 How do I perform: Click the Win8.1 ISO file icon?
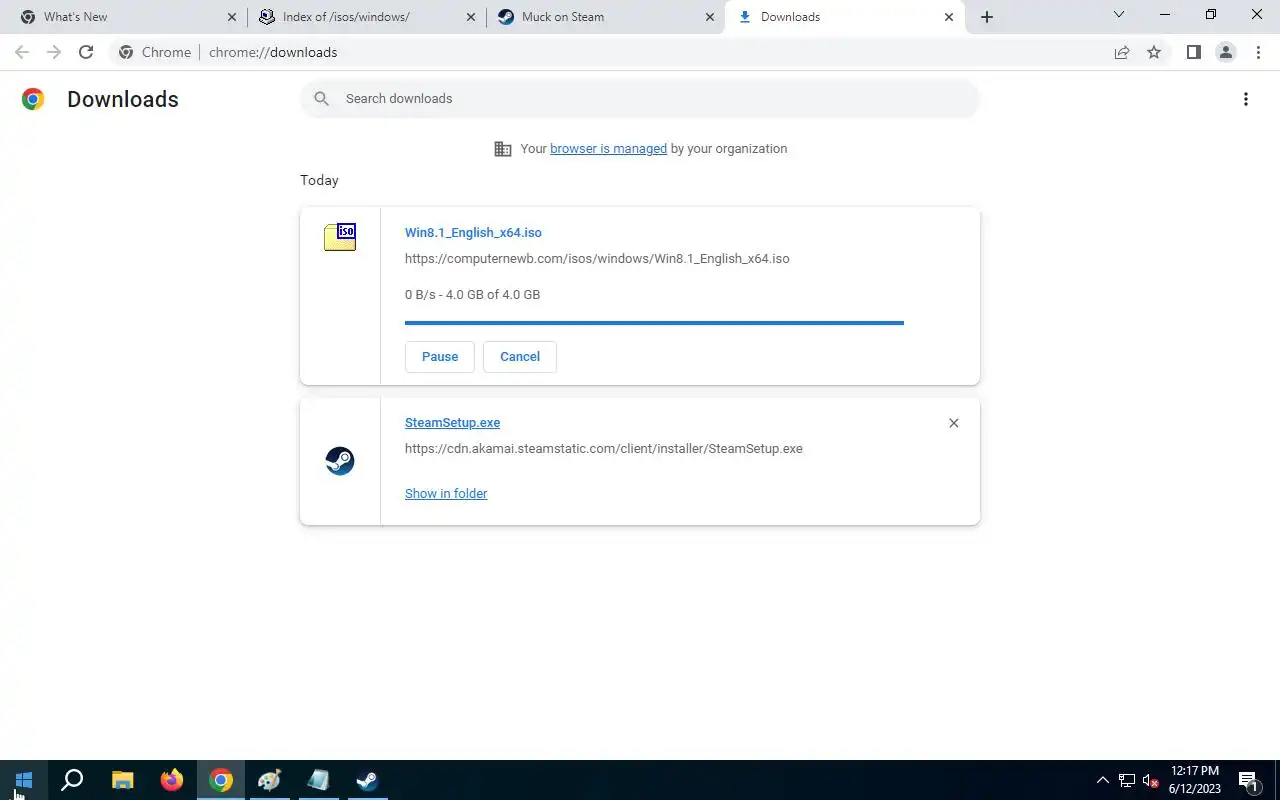[340, 237]
